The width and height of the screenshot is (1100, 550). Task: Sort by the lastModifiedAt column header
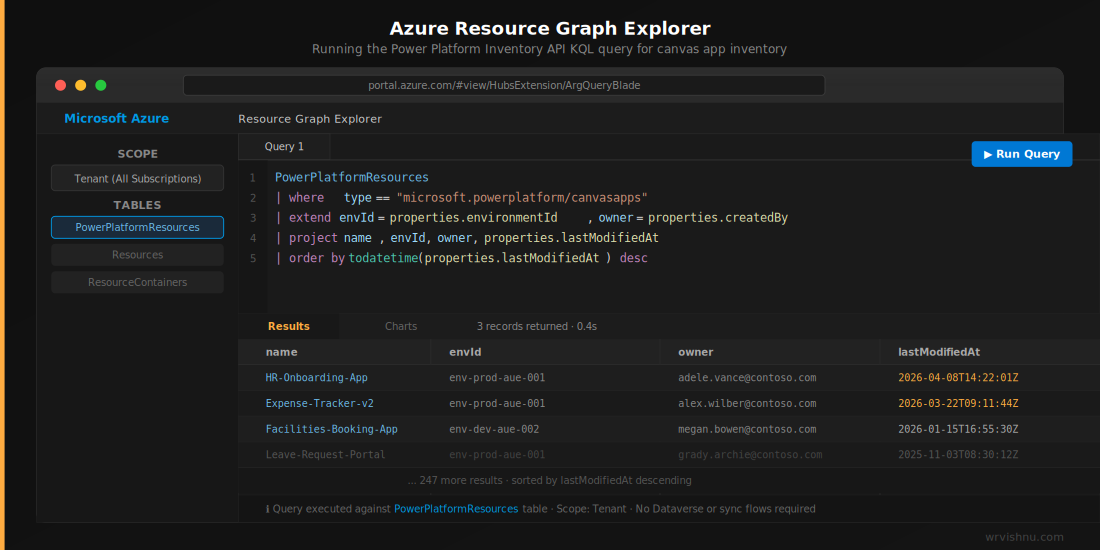tap(939, 352)
